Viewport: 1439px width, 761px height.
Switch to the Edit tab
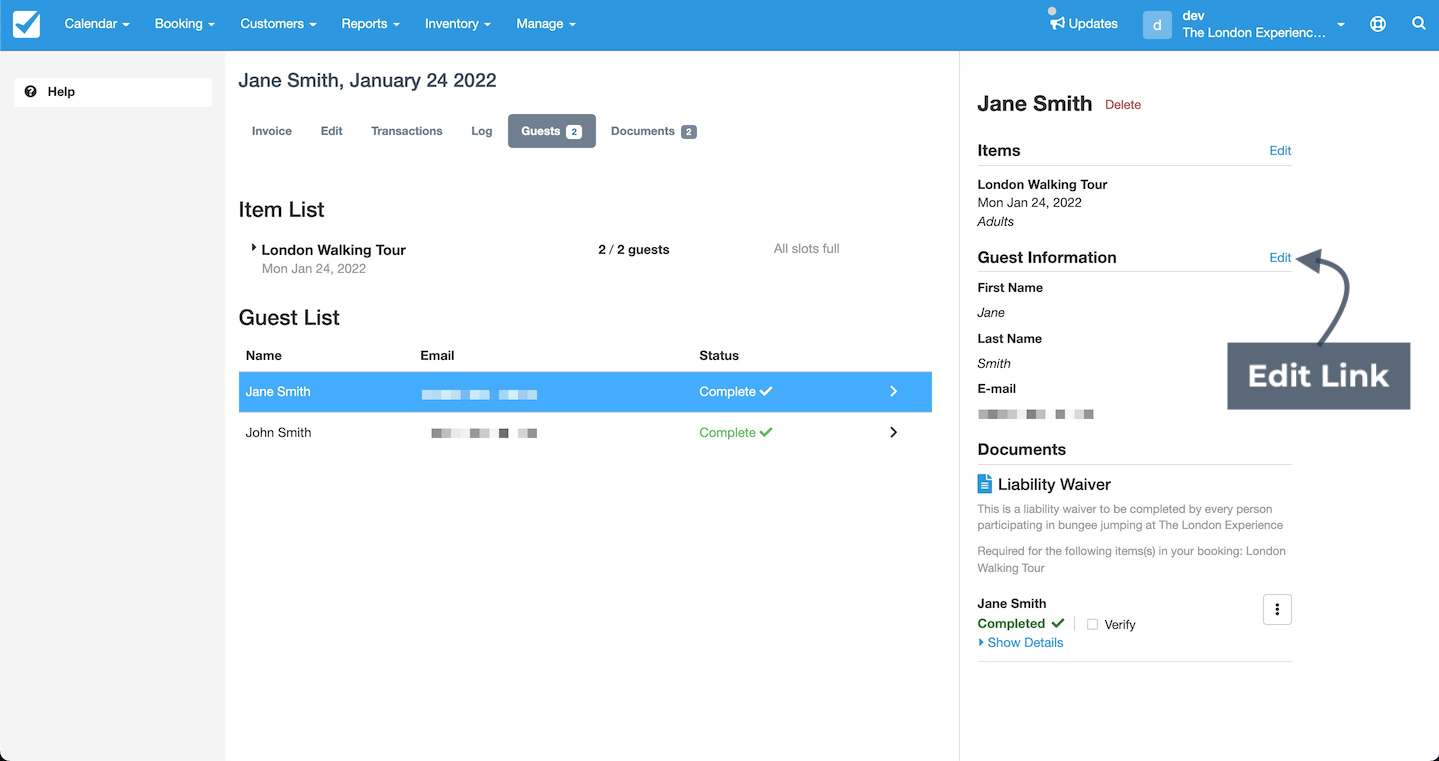pos(332,131)
